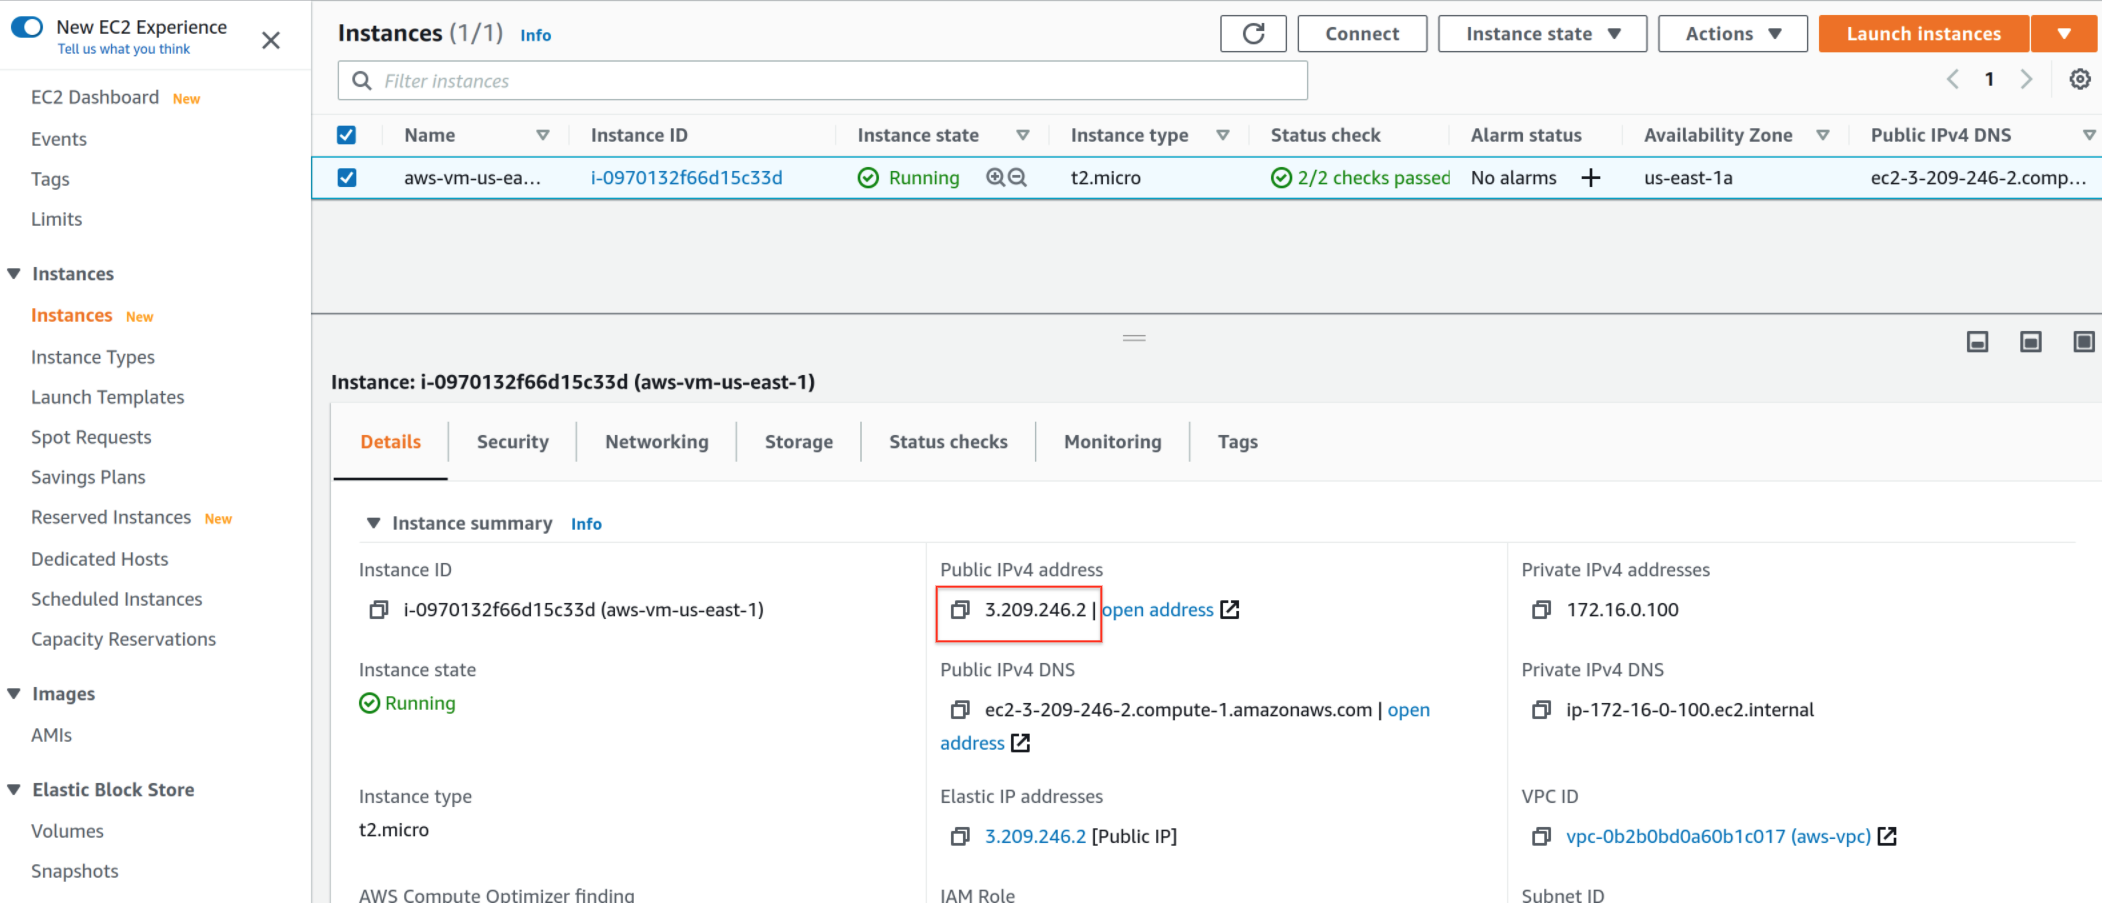Click the search magnifier in filter box
Image resolution: width=2102 pixels, height=916 pixels.
[362, 81]
